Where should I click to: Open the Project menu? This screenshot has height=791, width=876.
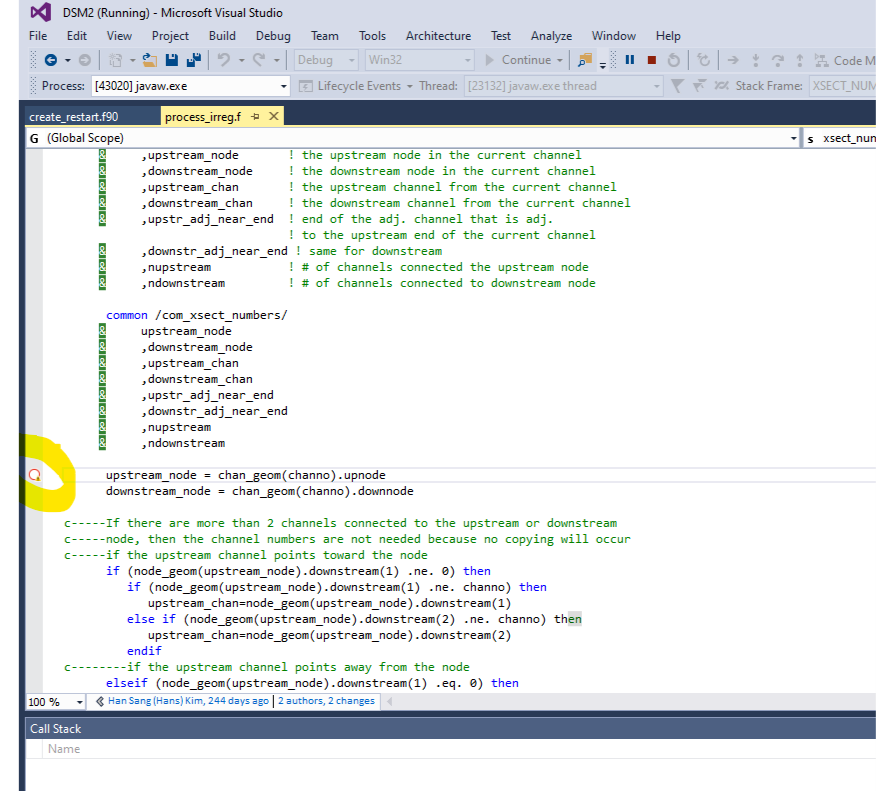click(x=170, y=36)
